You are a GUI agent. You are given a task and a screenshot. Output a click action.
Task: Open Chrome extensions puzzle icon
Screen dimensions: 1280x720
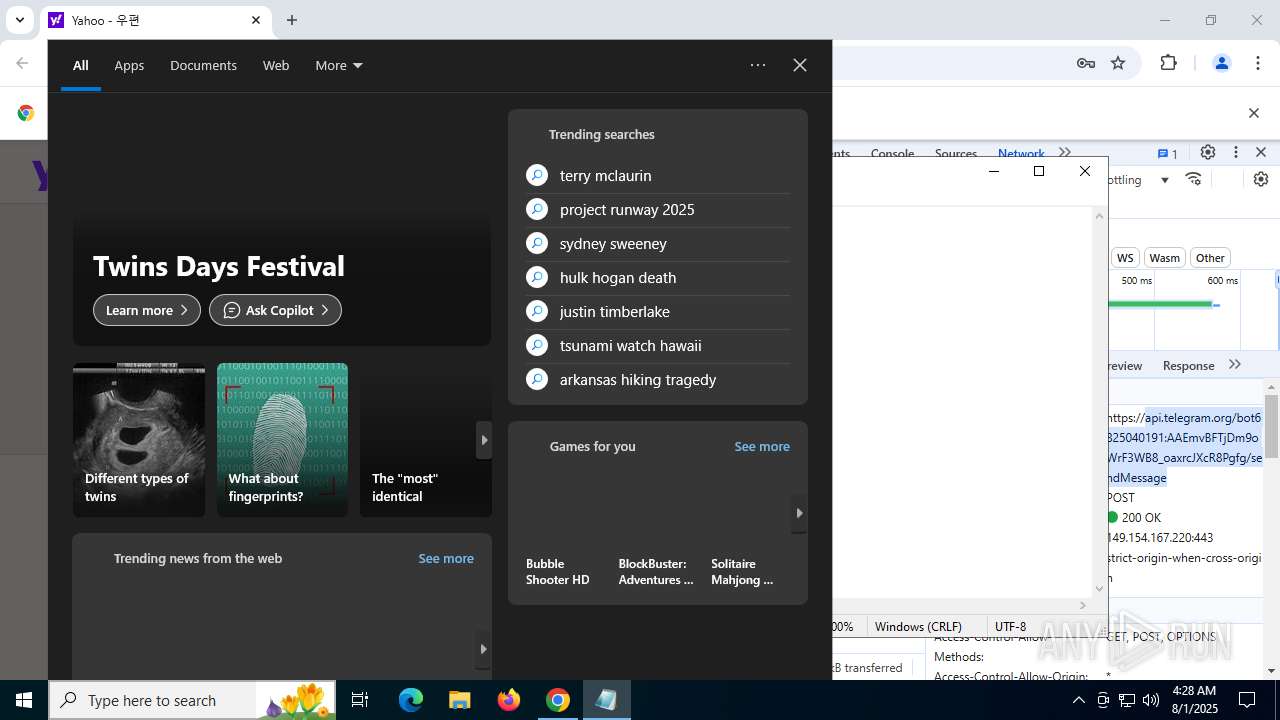tap(1168, 63)
